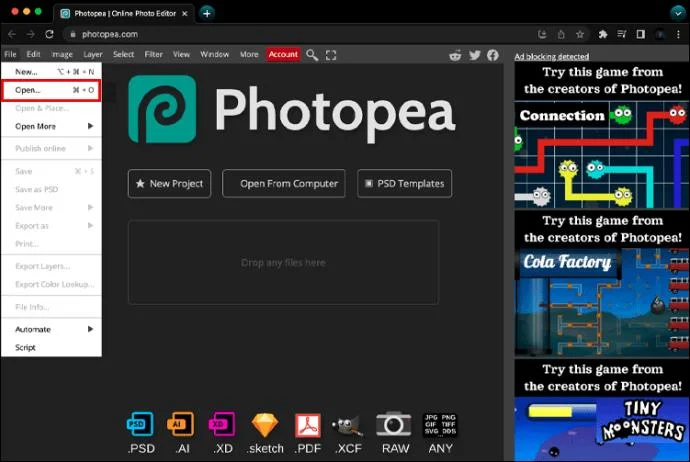This screenshot has height=462, width=690.
Task: Open new browser tab with plus icon
Action: click(207, 13)
